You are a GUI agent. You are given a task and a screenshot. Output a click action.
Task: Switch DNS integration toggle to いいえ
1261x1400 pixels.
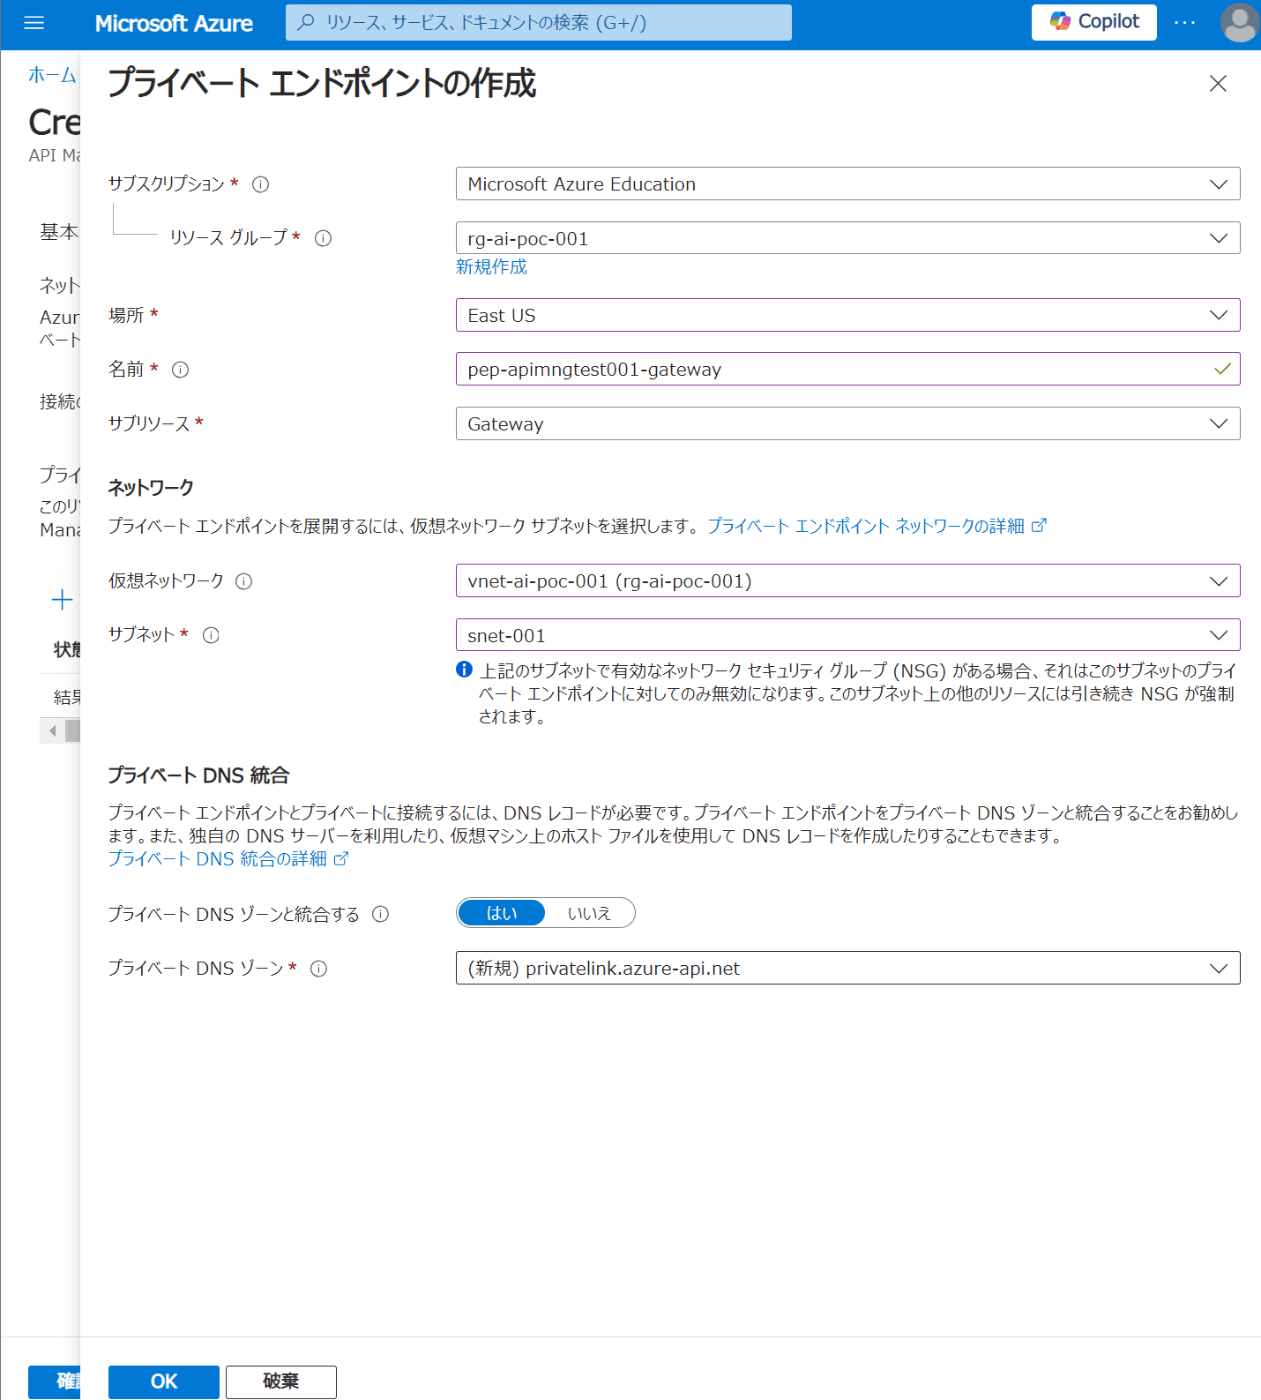[x=590, y=912]
